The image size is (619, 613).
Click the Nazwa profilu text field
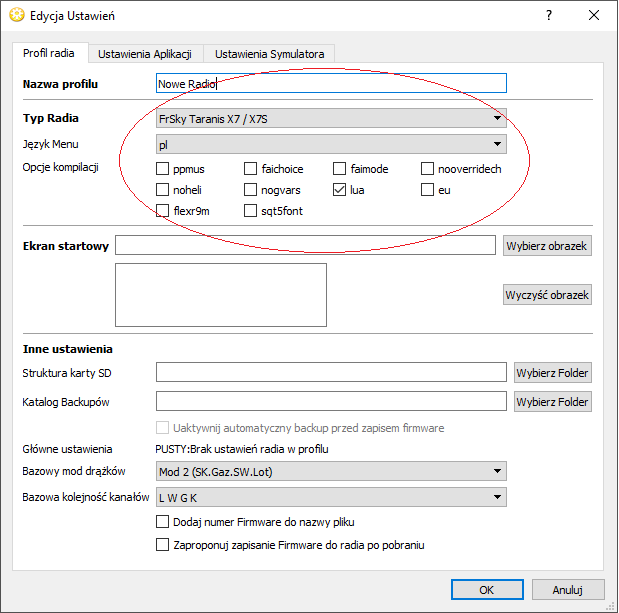click(x=331, y=83)
